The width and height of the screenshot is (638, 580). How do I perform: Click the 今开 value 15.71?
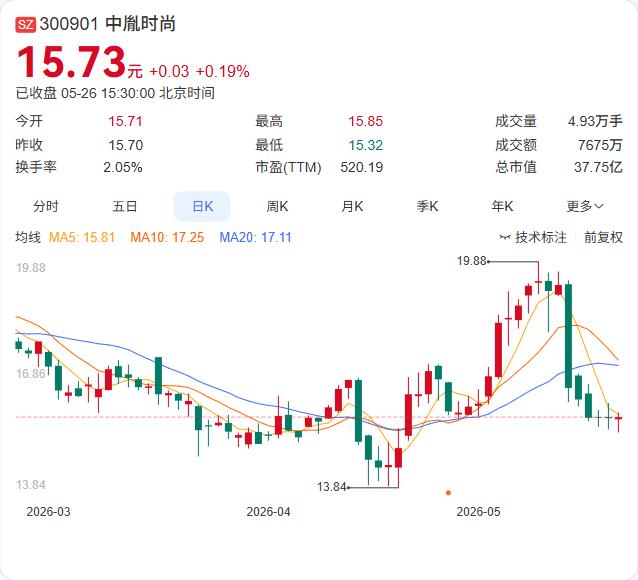(125, 121)
